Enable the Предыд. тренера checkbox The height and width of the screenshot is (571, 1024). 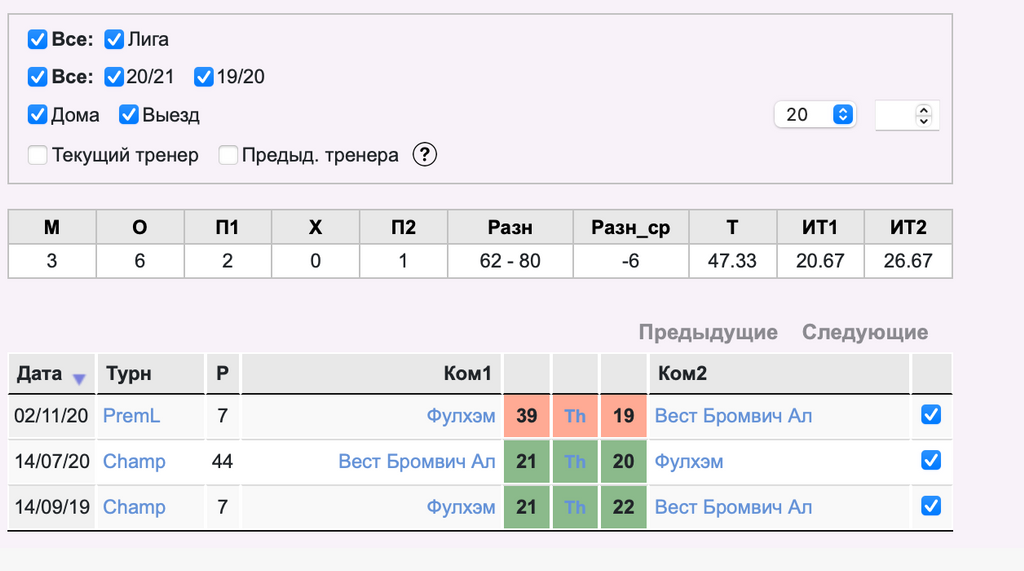228,155
